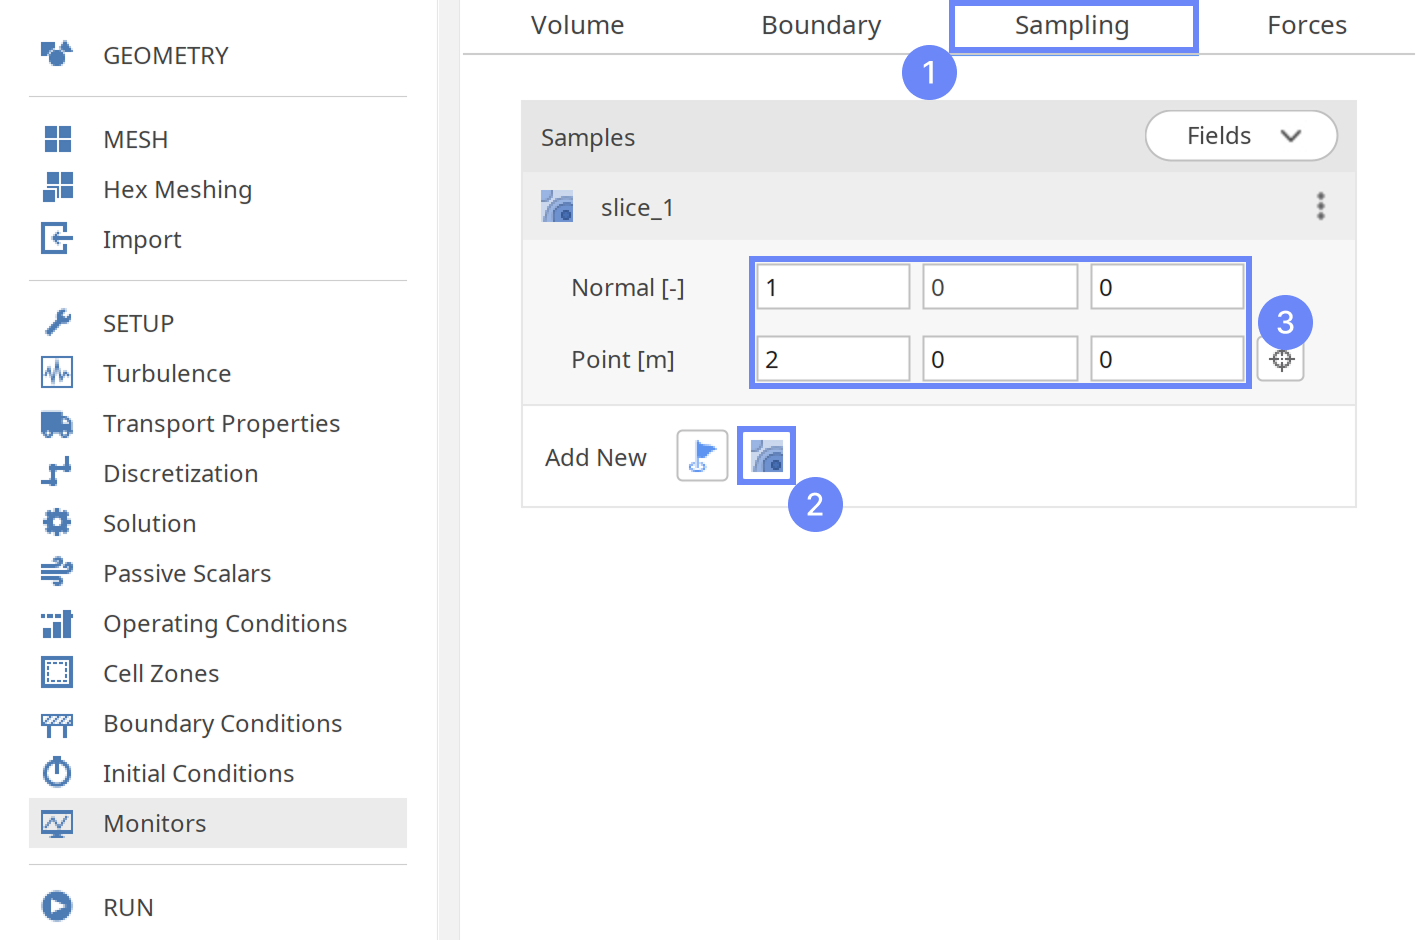Click the Transport Properties truck icon
The height and width of the screenshot is (940, 1416).
(57, 423)
